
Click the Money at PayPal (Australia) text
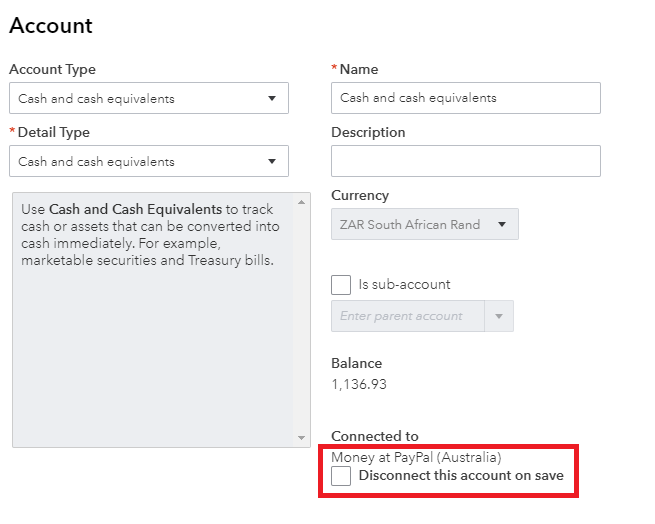[x=416, y=457]
